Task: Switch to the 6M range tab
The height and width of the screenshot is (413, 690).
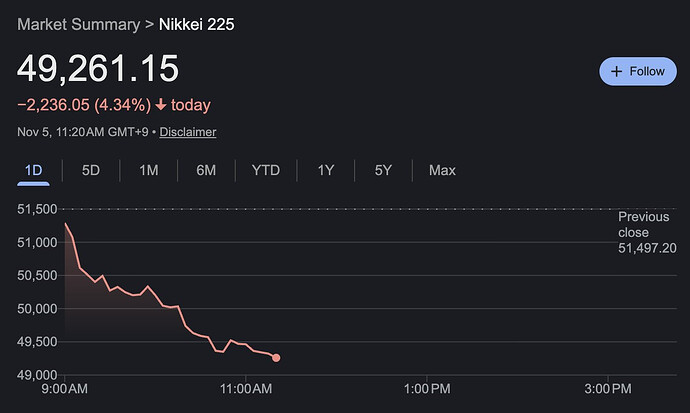Action: click(206, 170)
